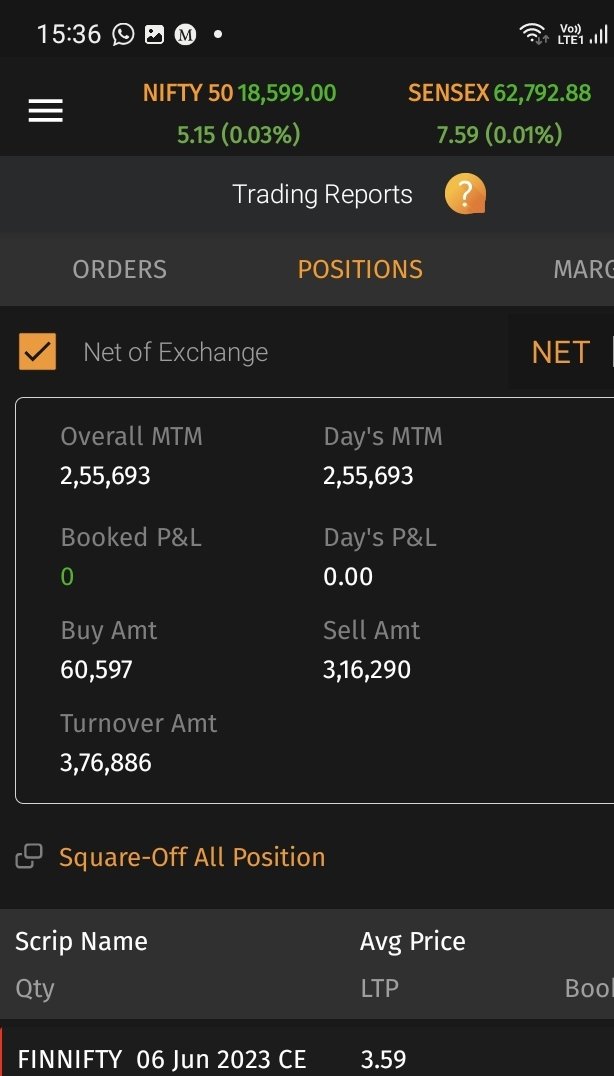The image size is (614, 1076).
Task: Tap the gallery image notification icon
Action: [154, 34]
